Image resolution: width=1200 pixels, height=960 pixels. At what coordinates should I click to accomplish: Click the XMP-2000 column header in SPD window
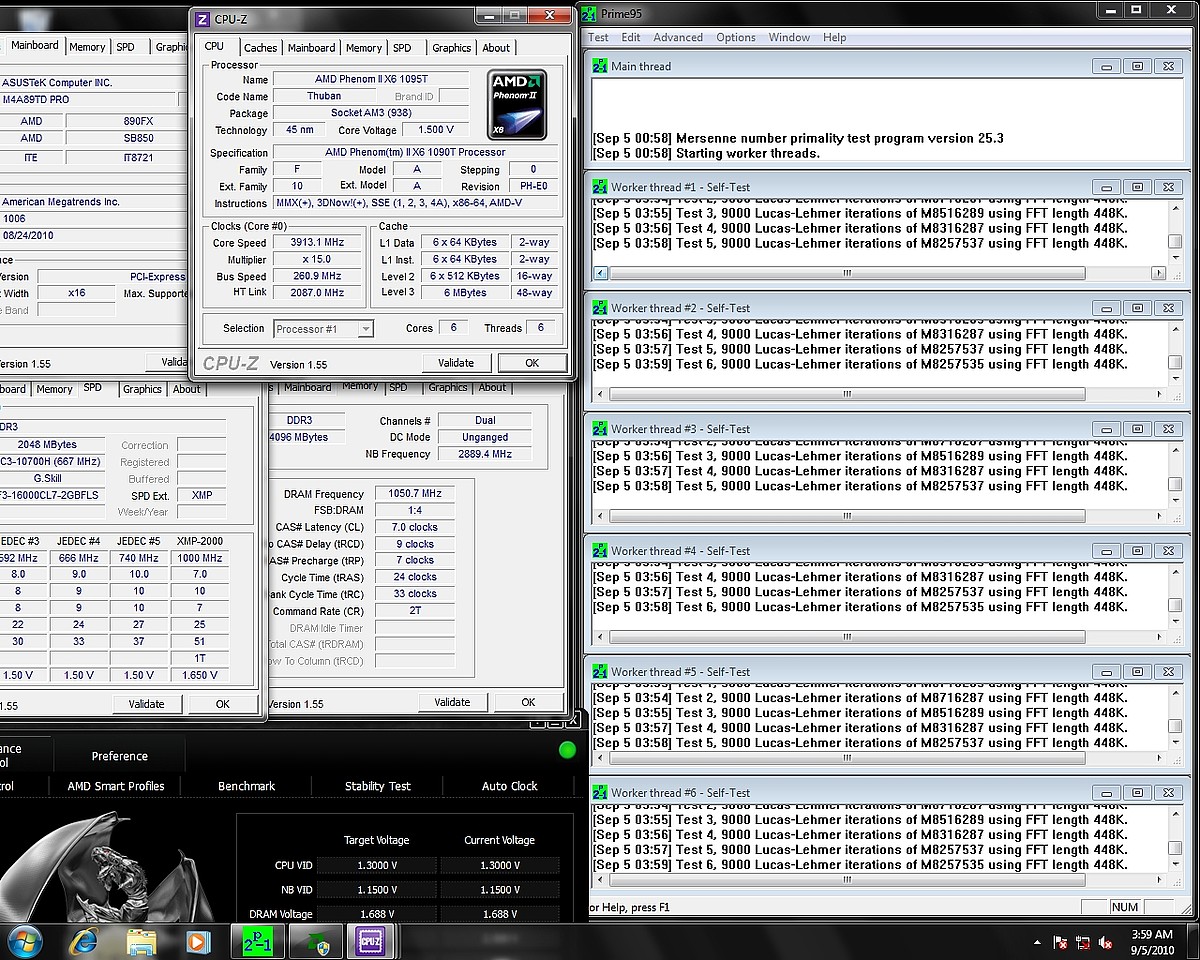(x=200, y=541)
